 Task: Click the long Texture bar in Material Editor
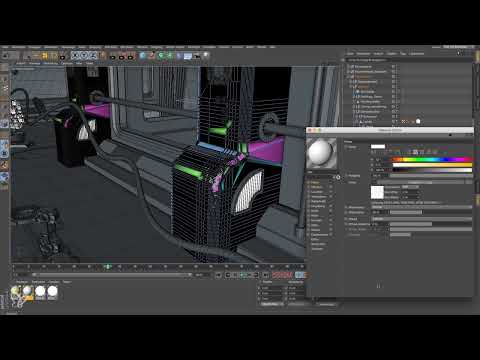tap(421, 182)
